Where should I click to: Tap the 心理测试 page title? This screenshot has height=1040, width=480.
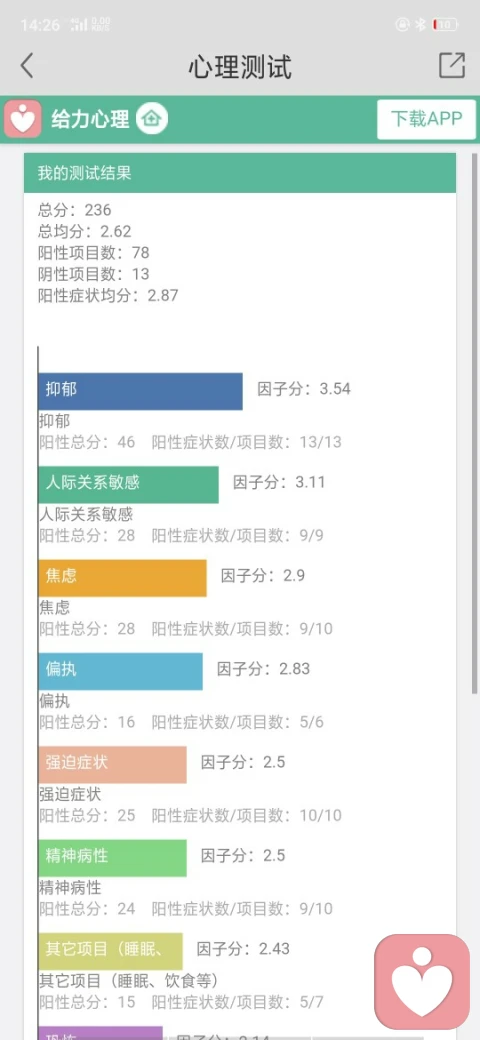click(x=240, y=66)
